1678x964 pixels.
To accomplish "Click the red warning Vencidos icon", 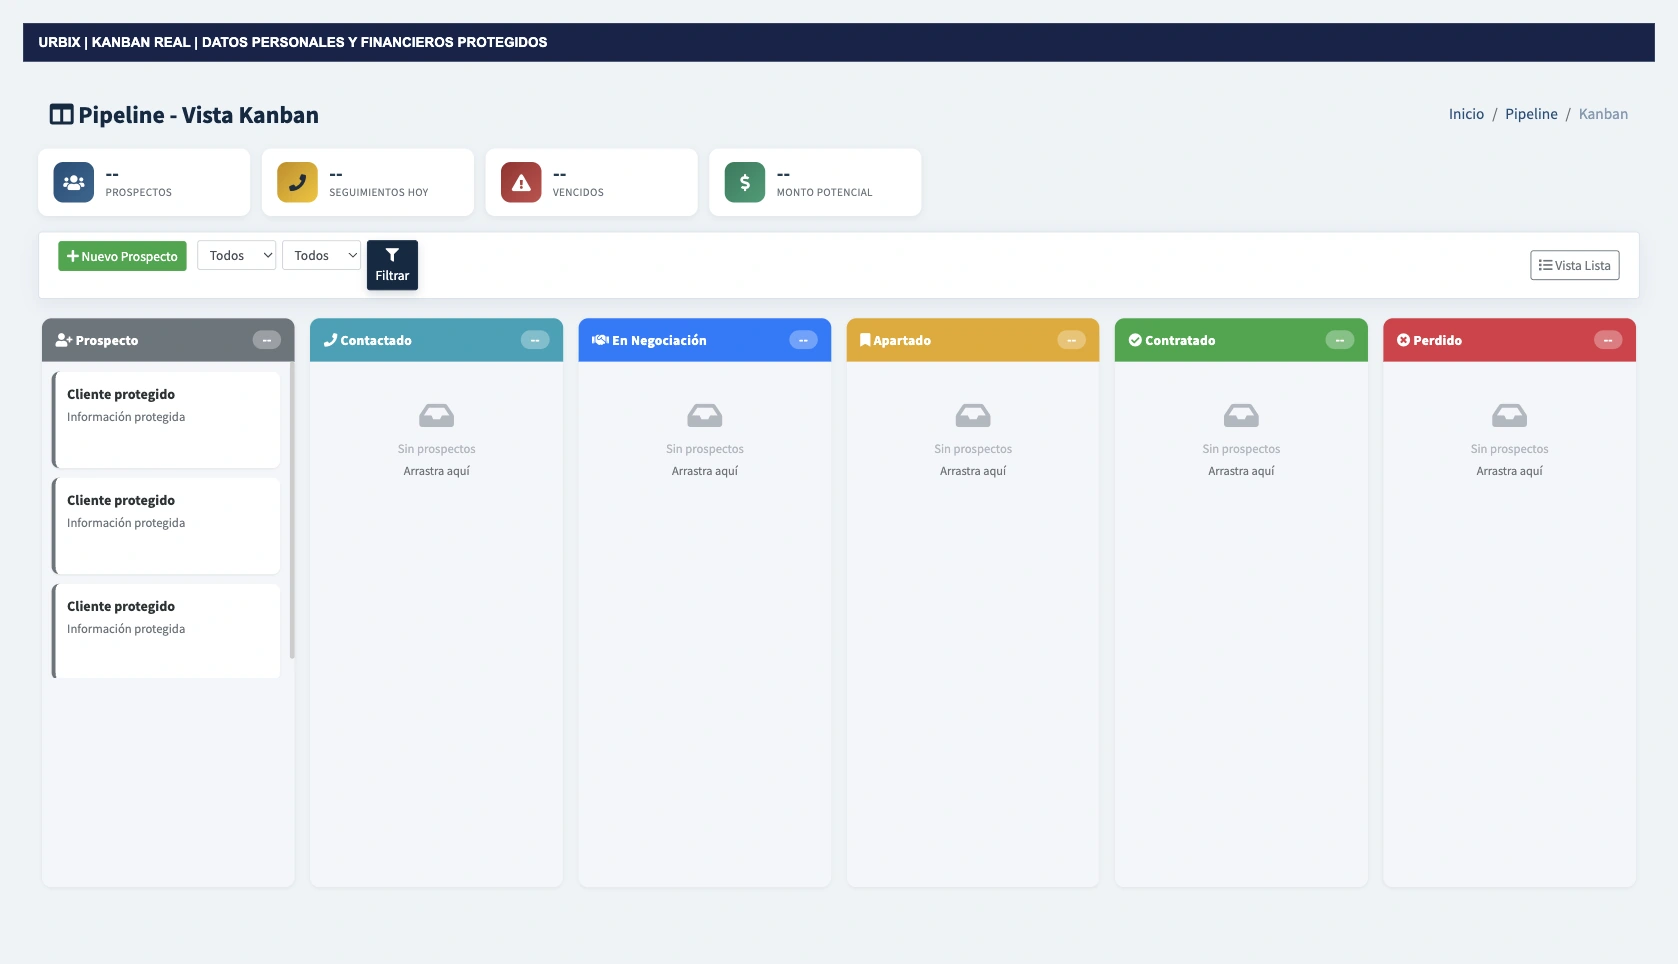I will tap(521, 183).
